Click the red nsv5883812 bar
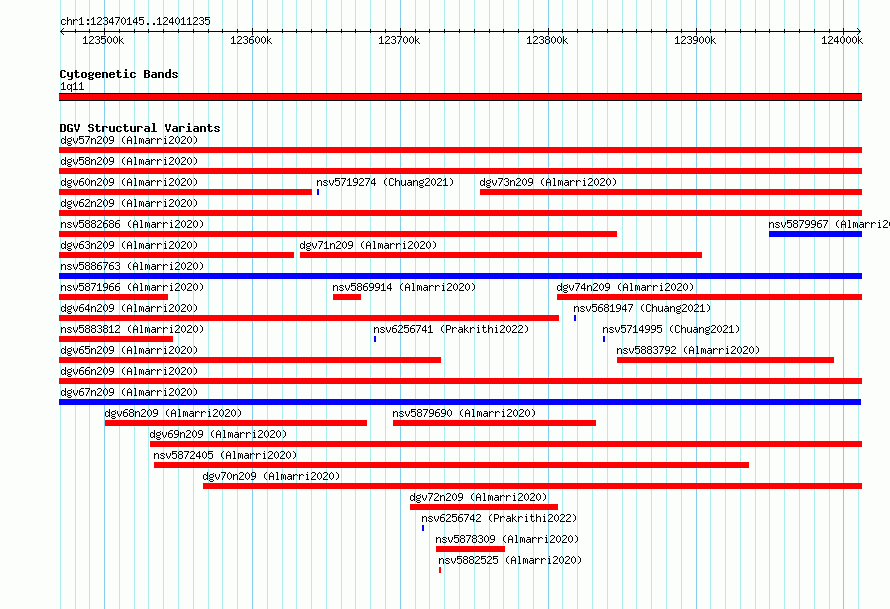Screen dimensions: 890x609 pos(116,339)
